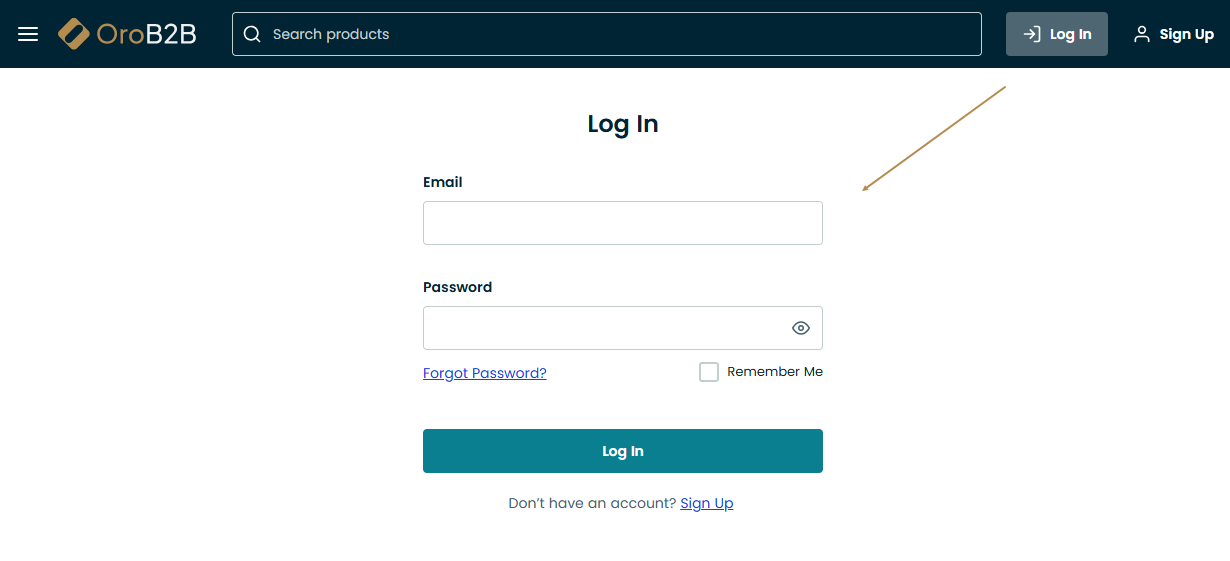Screen dimensions: 1230x561
Task: Click the Sign Up text in header
Action: [1187, 34]
